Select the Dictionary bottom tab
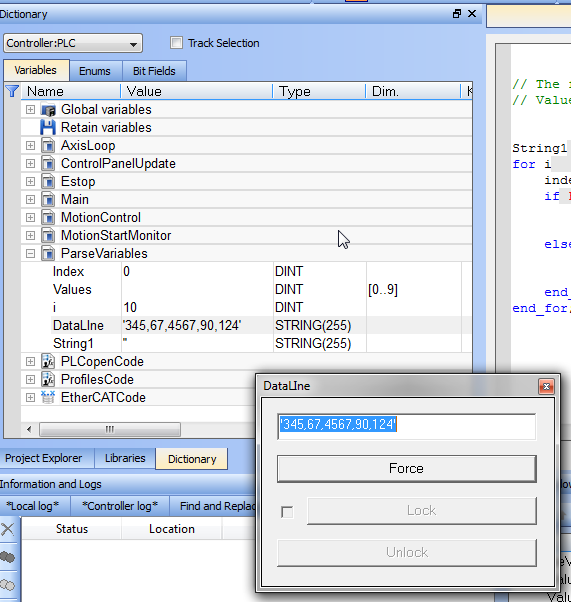 click(192, 459)
